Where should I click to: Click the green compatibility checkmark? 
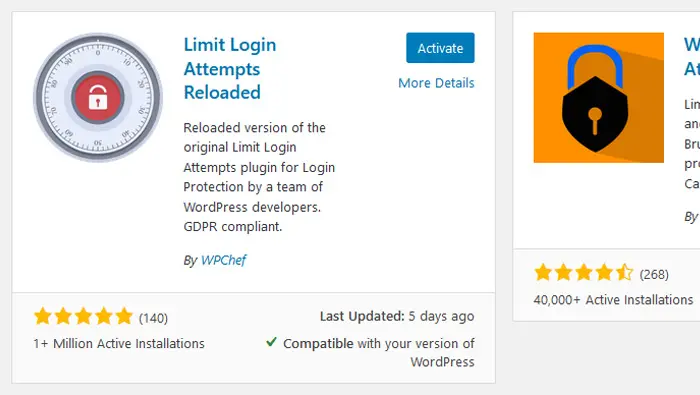pos(271,342)
